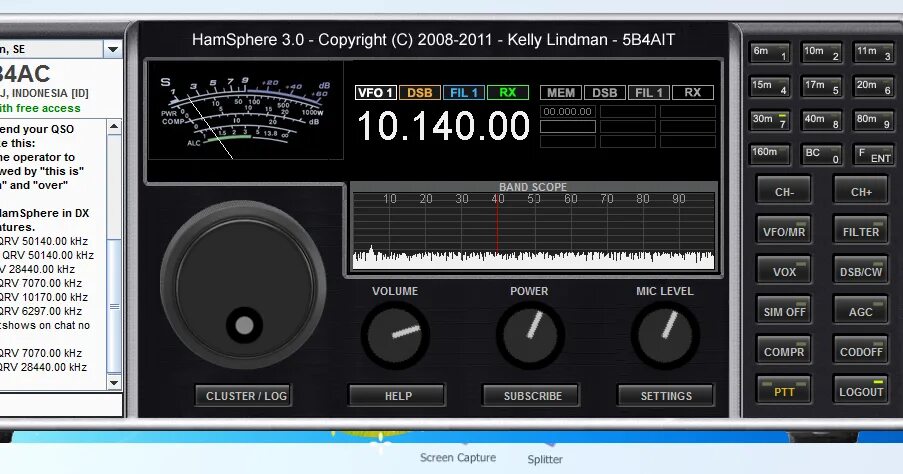Choose the 40m band button

(821, 121)
